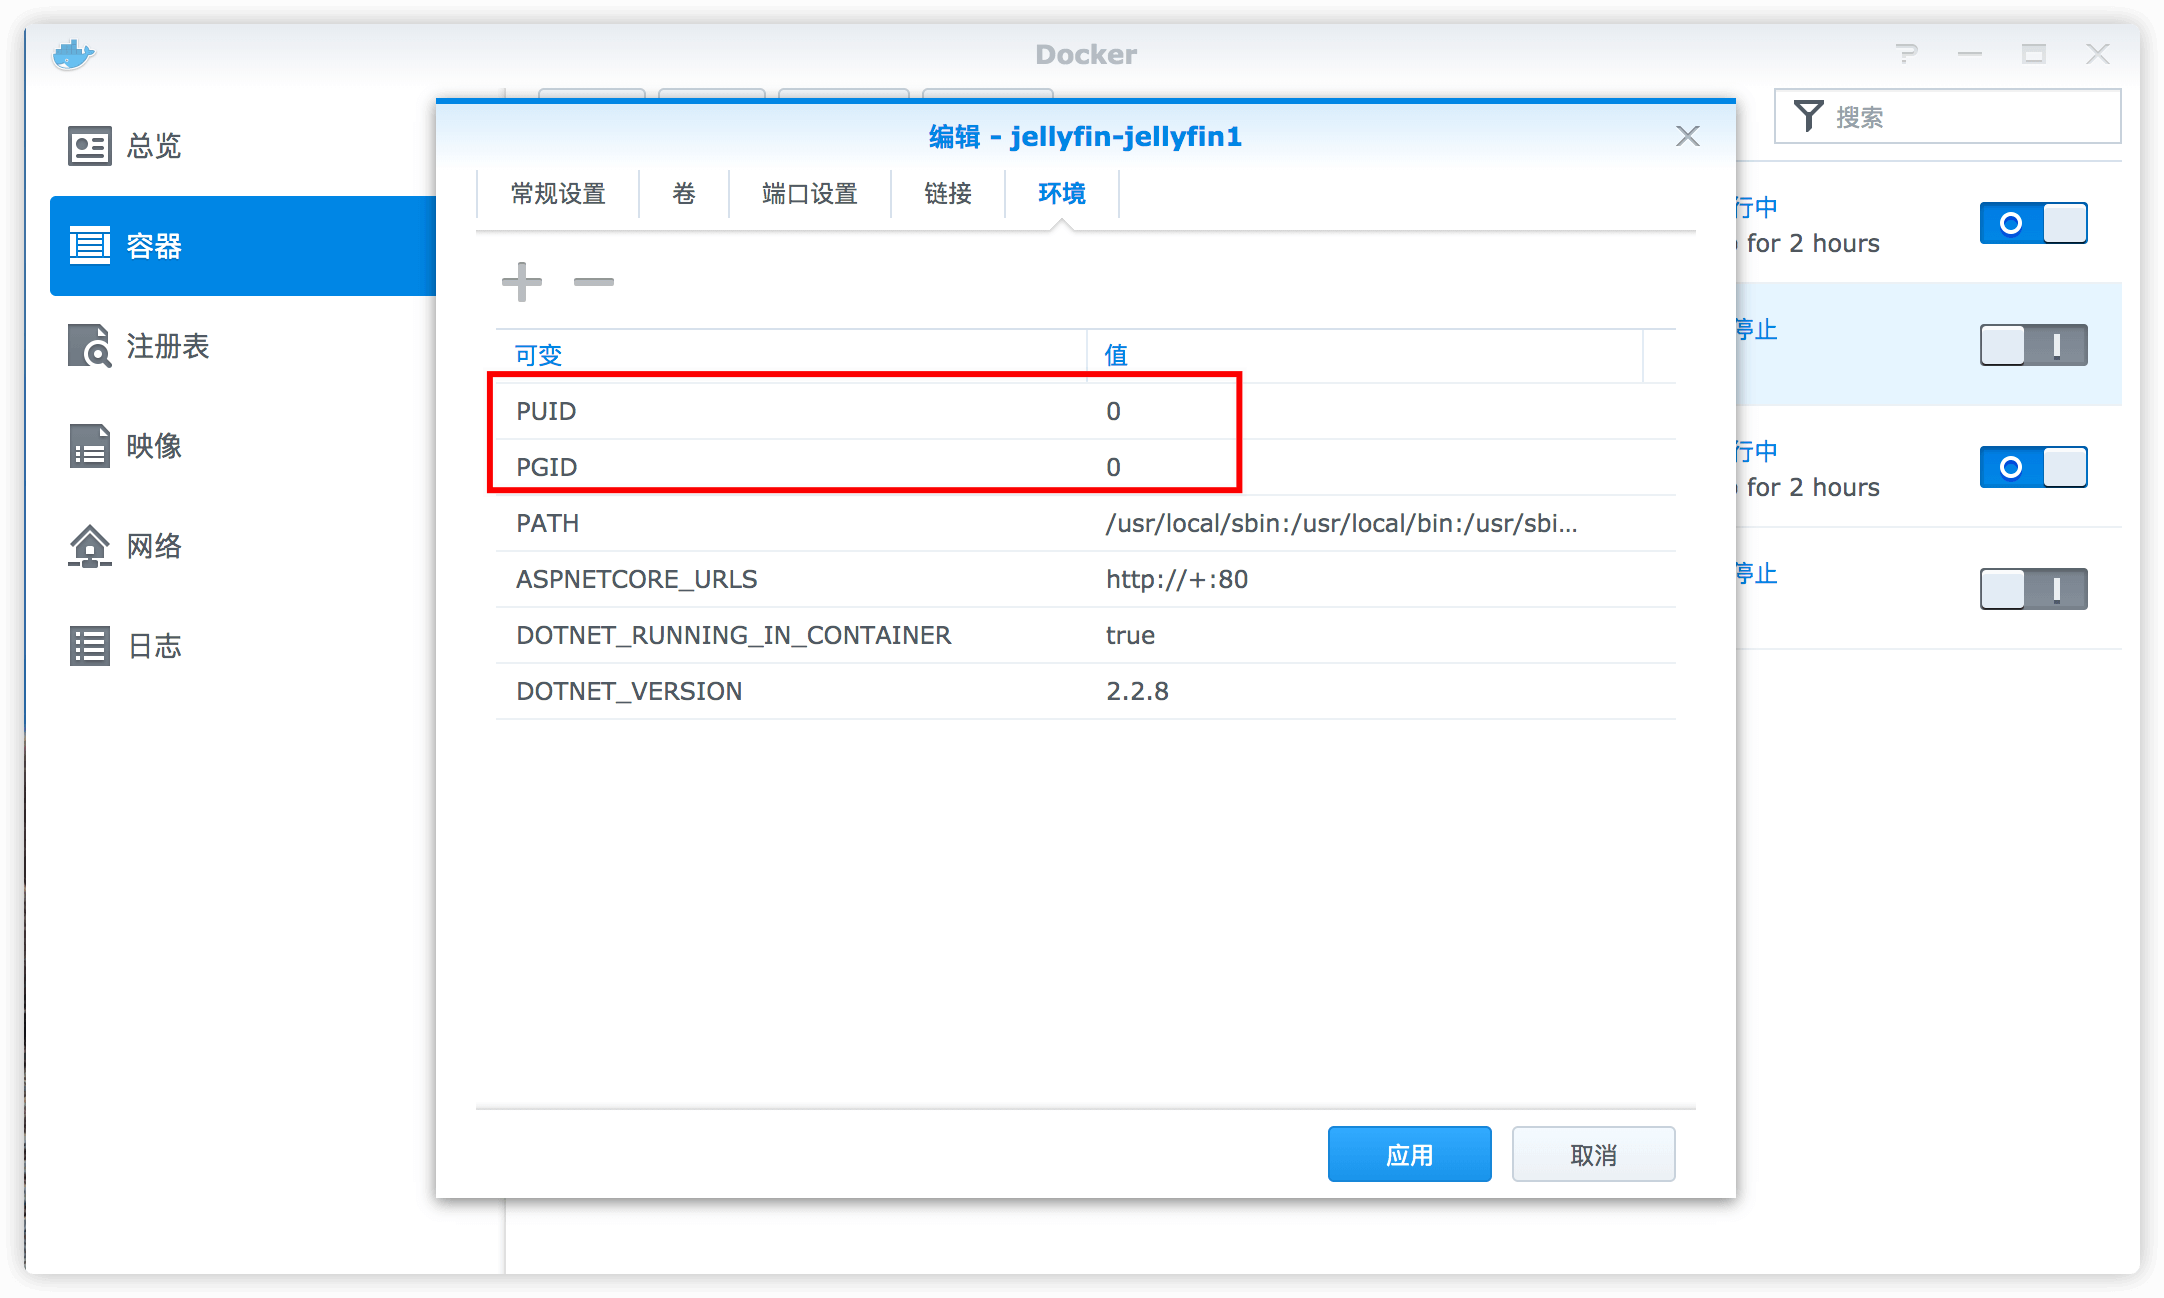Open the 卷 volume tab

coord(684,193)
